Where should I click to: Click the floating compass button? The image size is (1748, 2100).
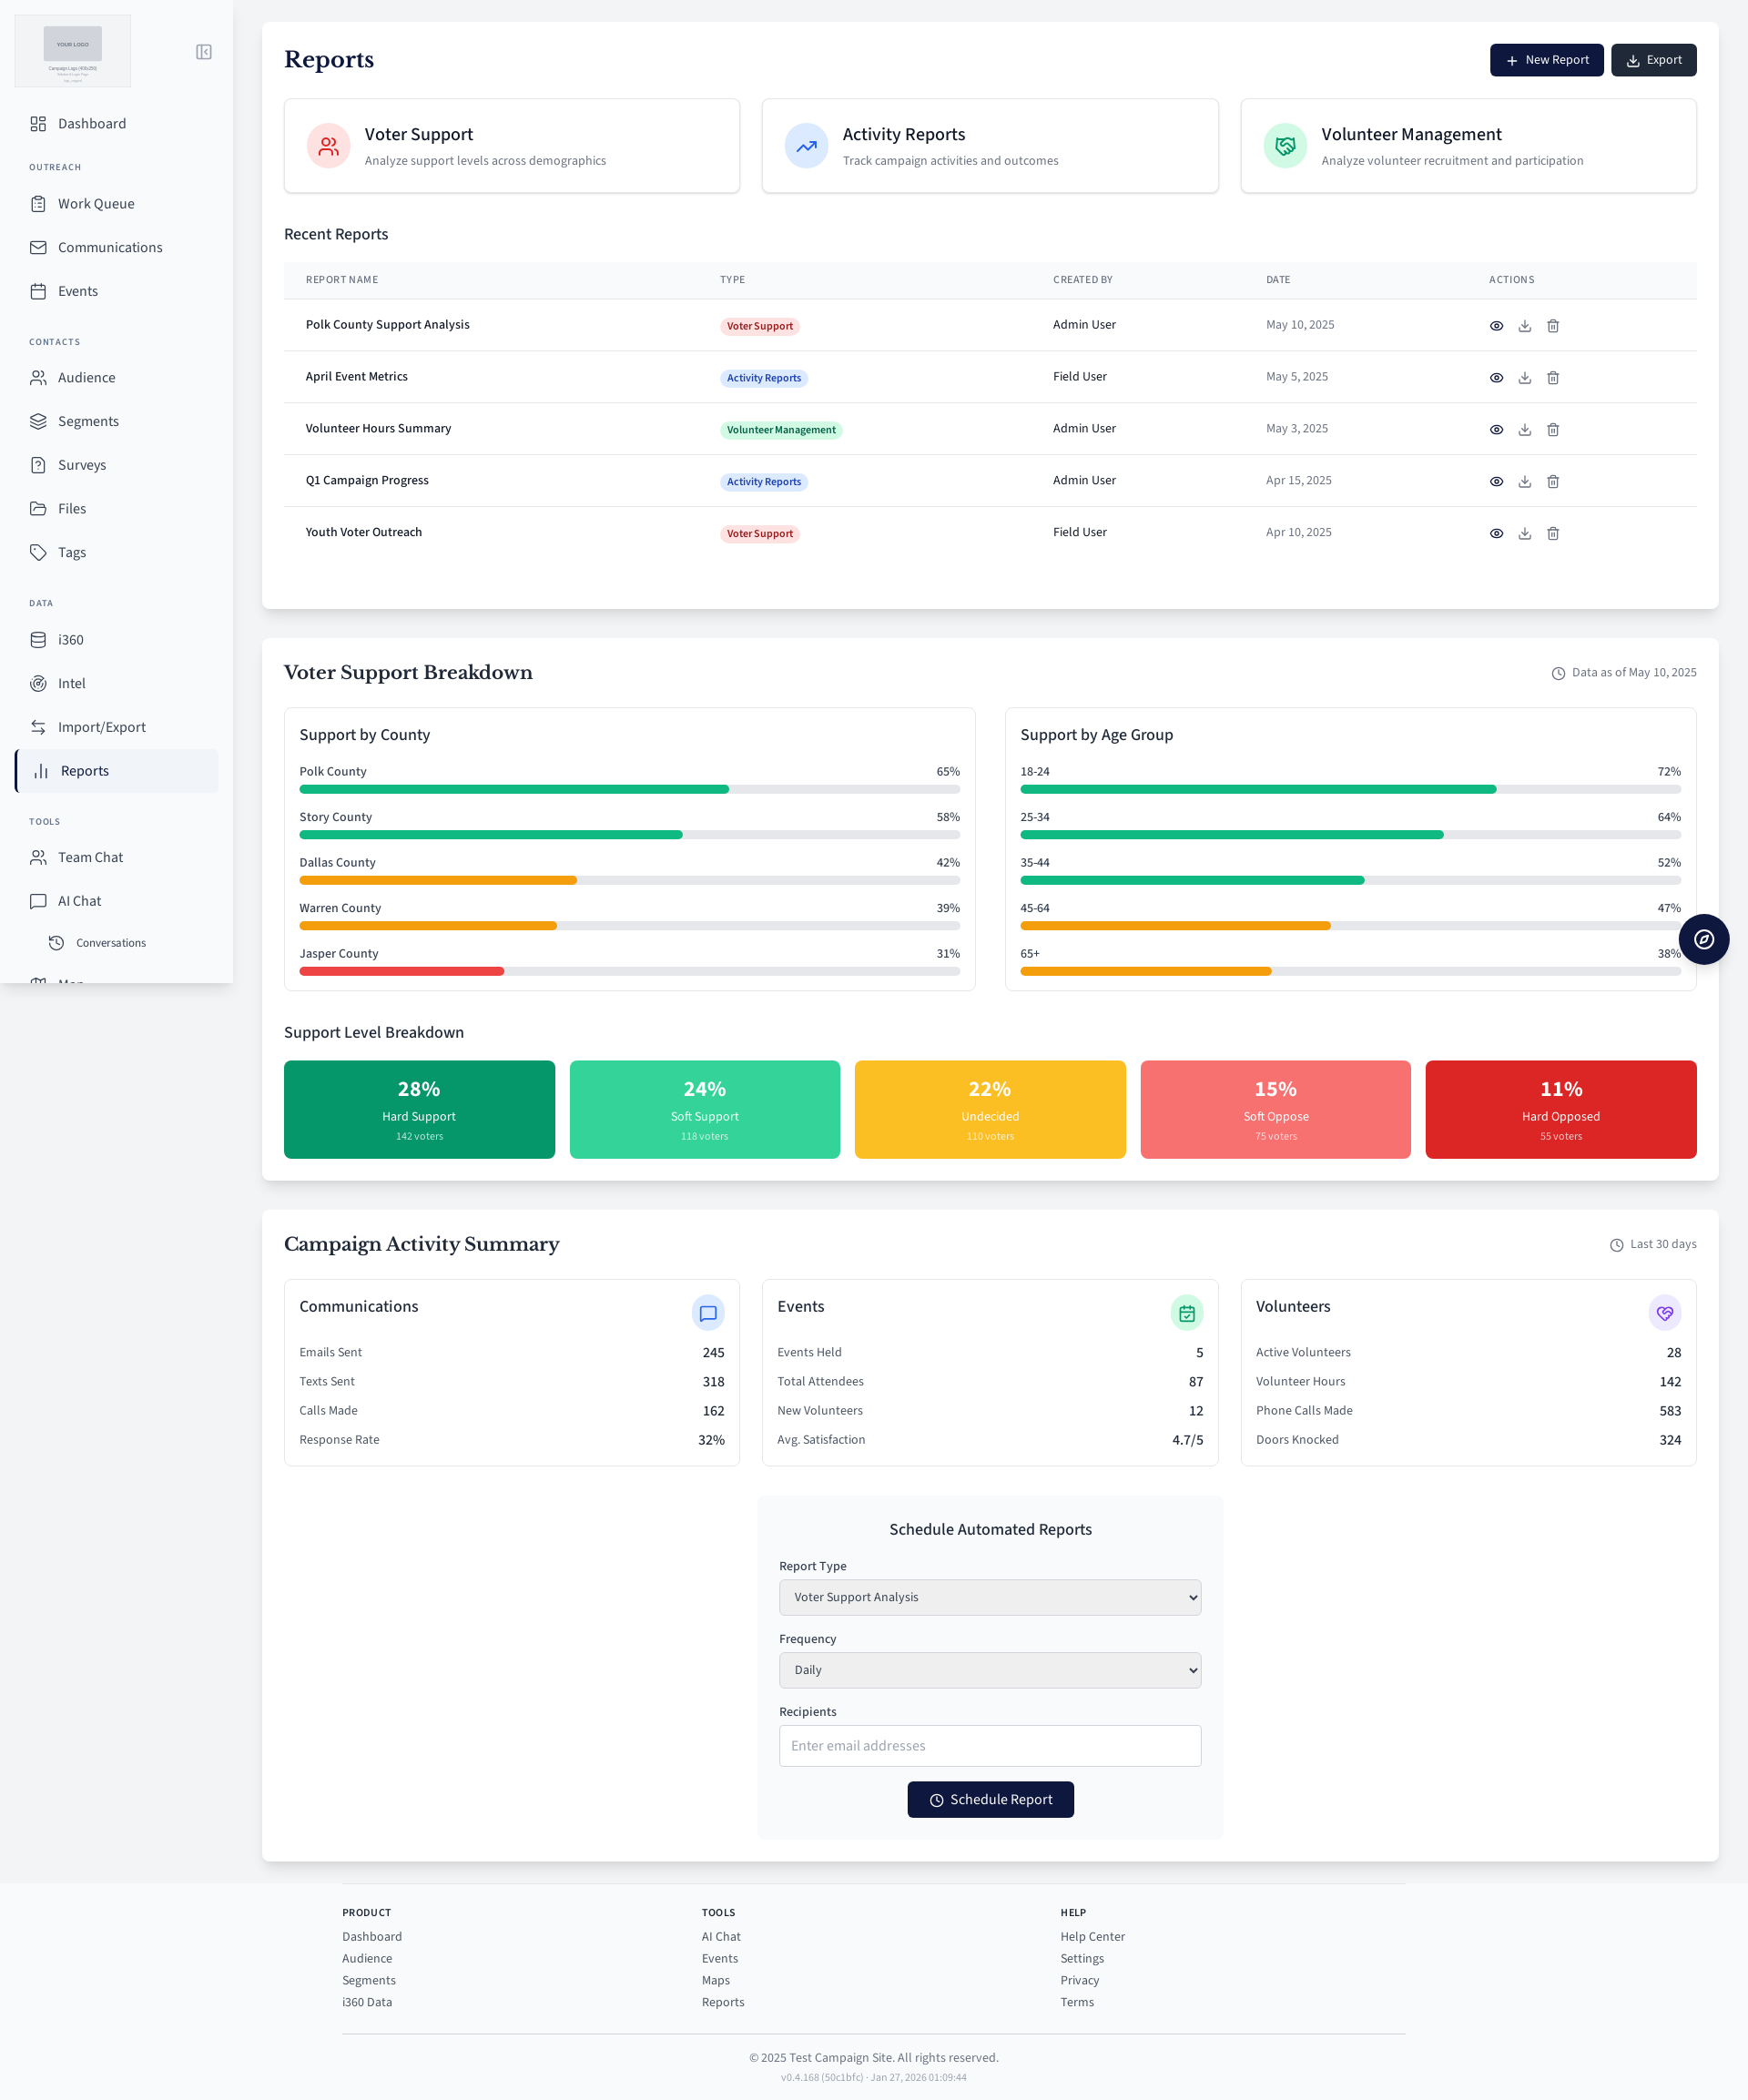1703,939
